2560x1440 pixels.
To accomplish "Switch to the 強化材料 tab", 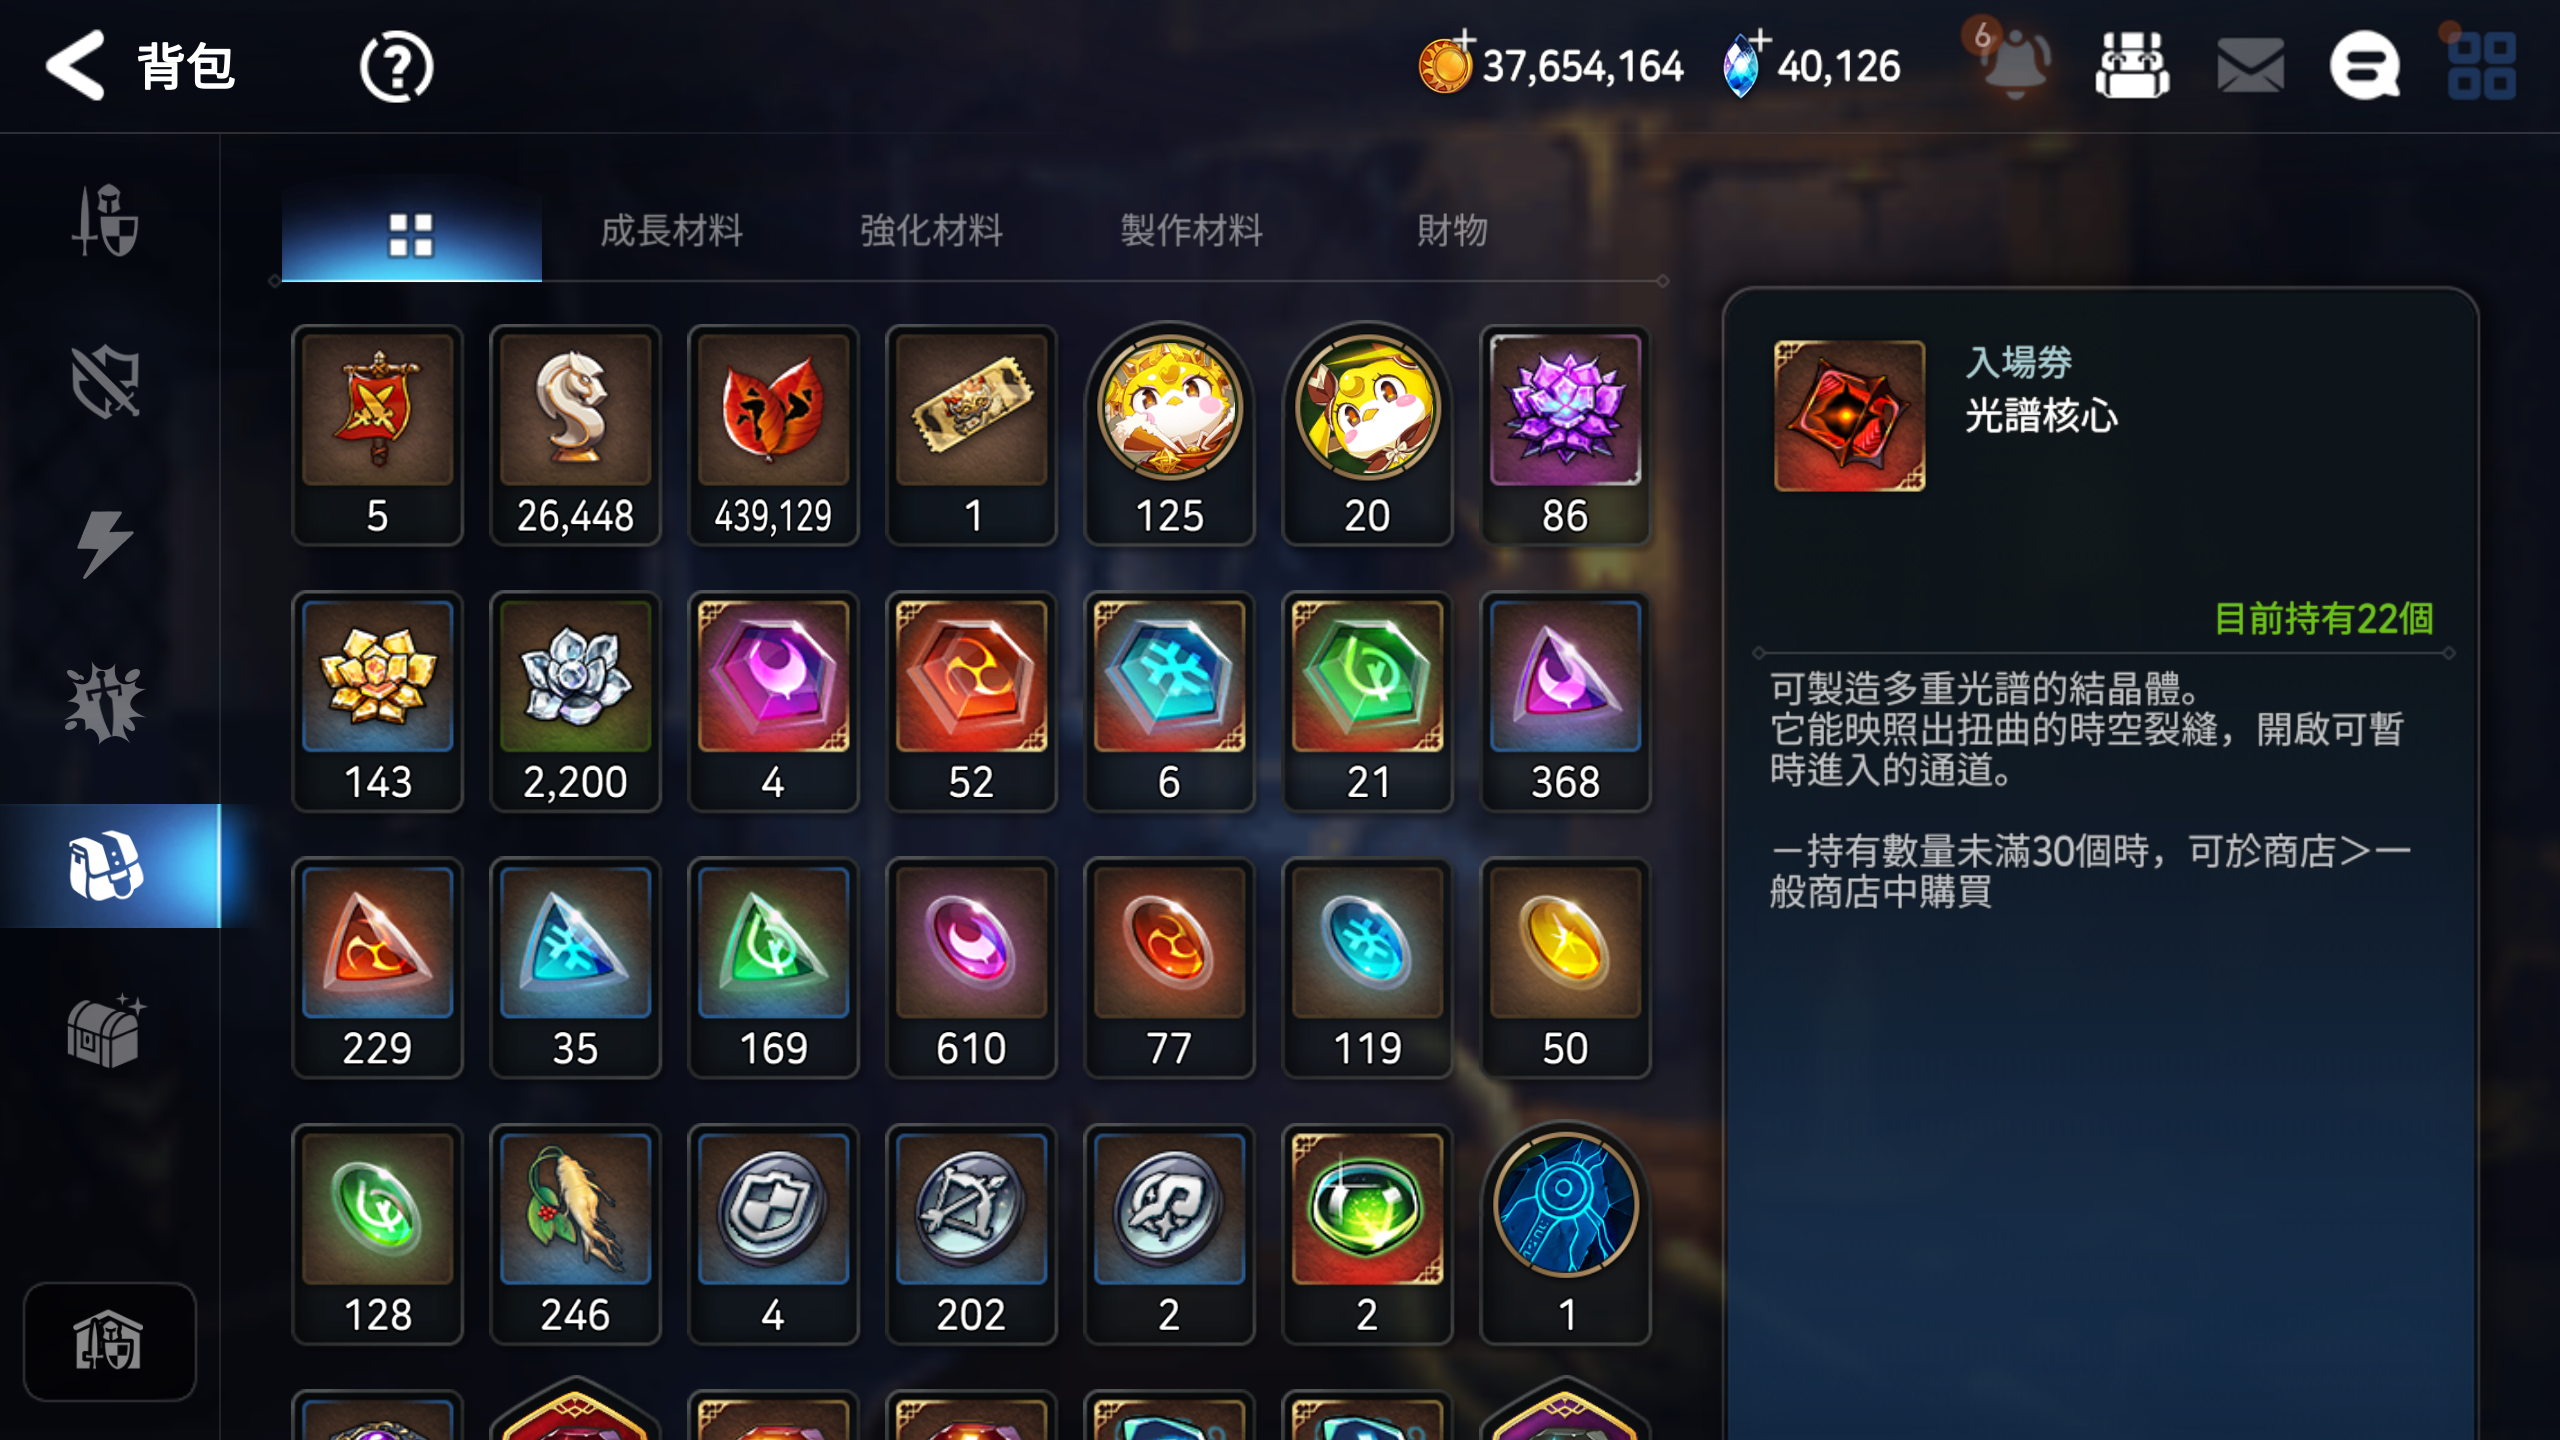I will [x=931, y=231].
